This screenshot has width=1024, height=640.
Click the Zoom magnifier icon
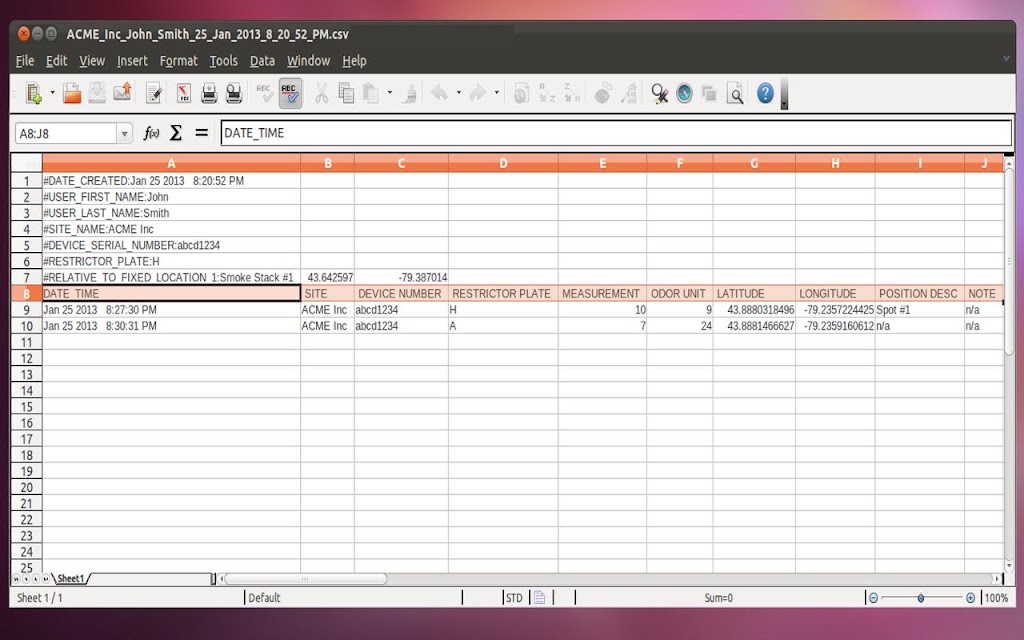tap(735, 93)
